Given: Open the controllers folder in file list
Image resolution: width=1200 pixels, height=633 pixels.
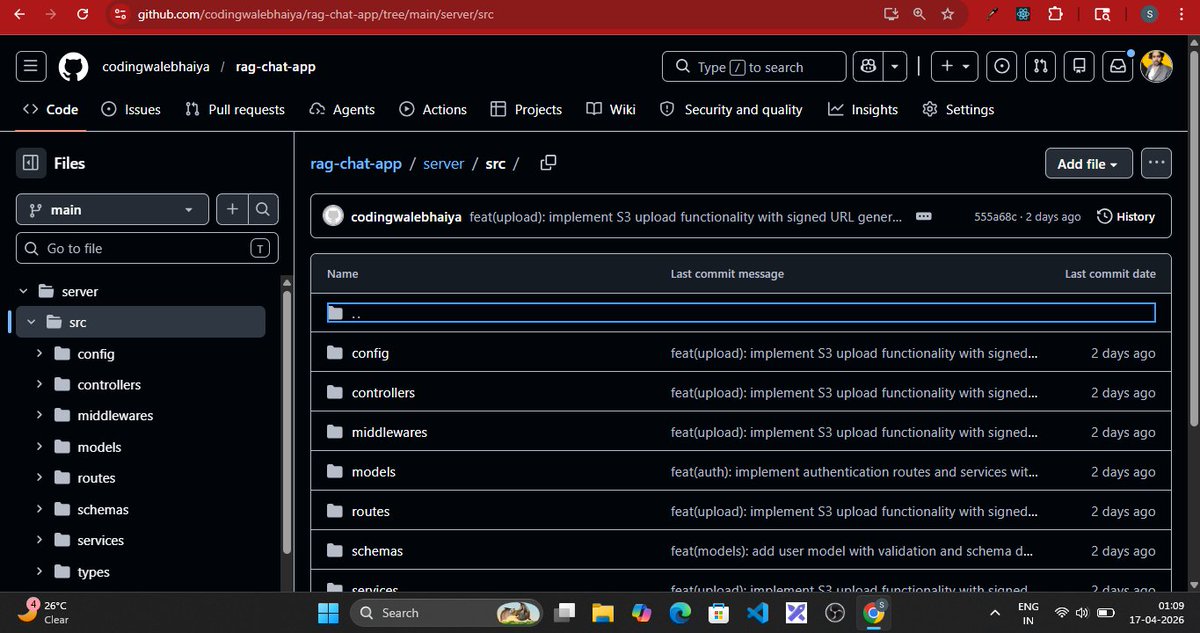Looking at the screenshot, I should pyautogui.click(x=383, y=393).
